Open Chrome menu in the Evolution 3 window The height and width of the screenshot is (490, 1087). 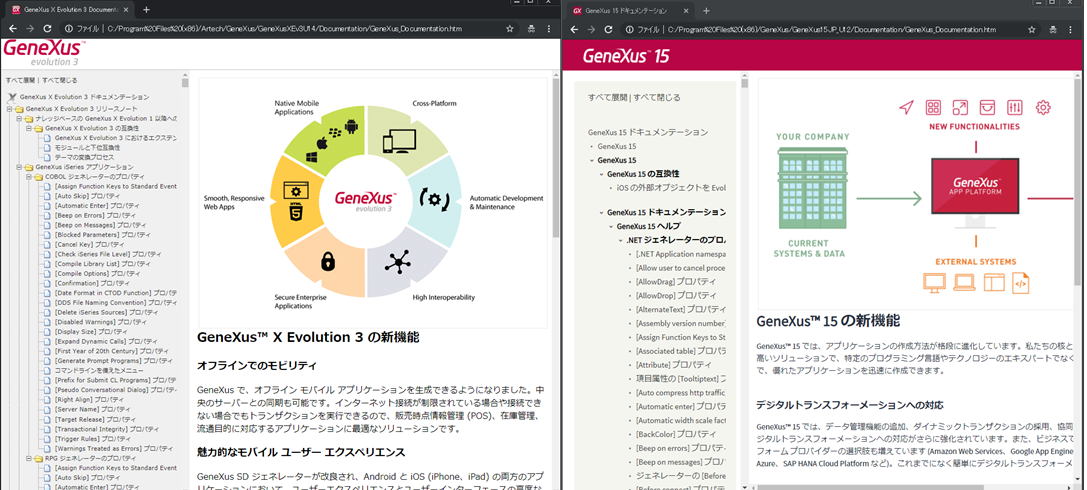pyautogui.click(x=549, y=29)
